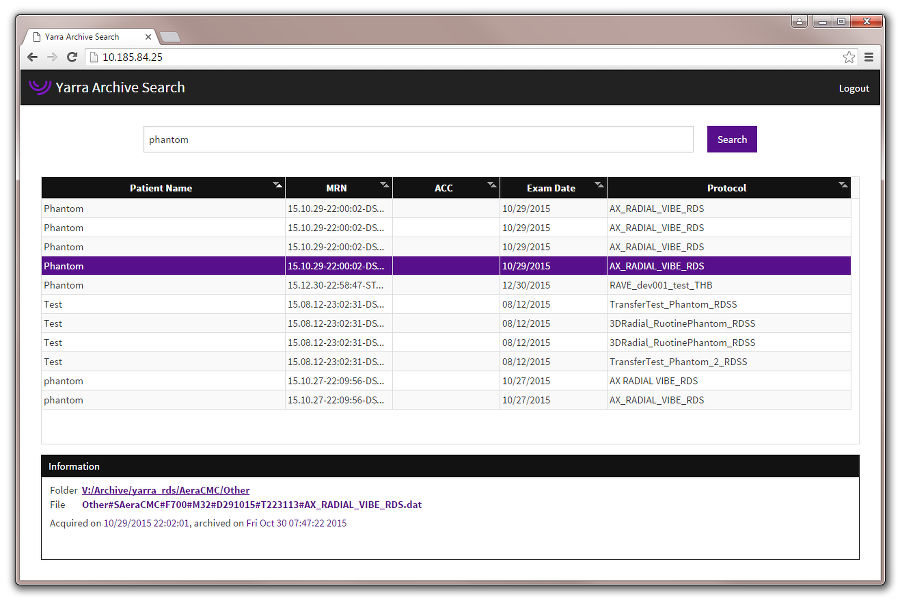900x601 pixels.
Task: Click the browser forward arrow
Action: point(50,57)
